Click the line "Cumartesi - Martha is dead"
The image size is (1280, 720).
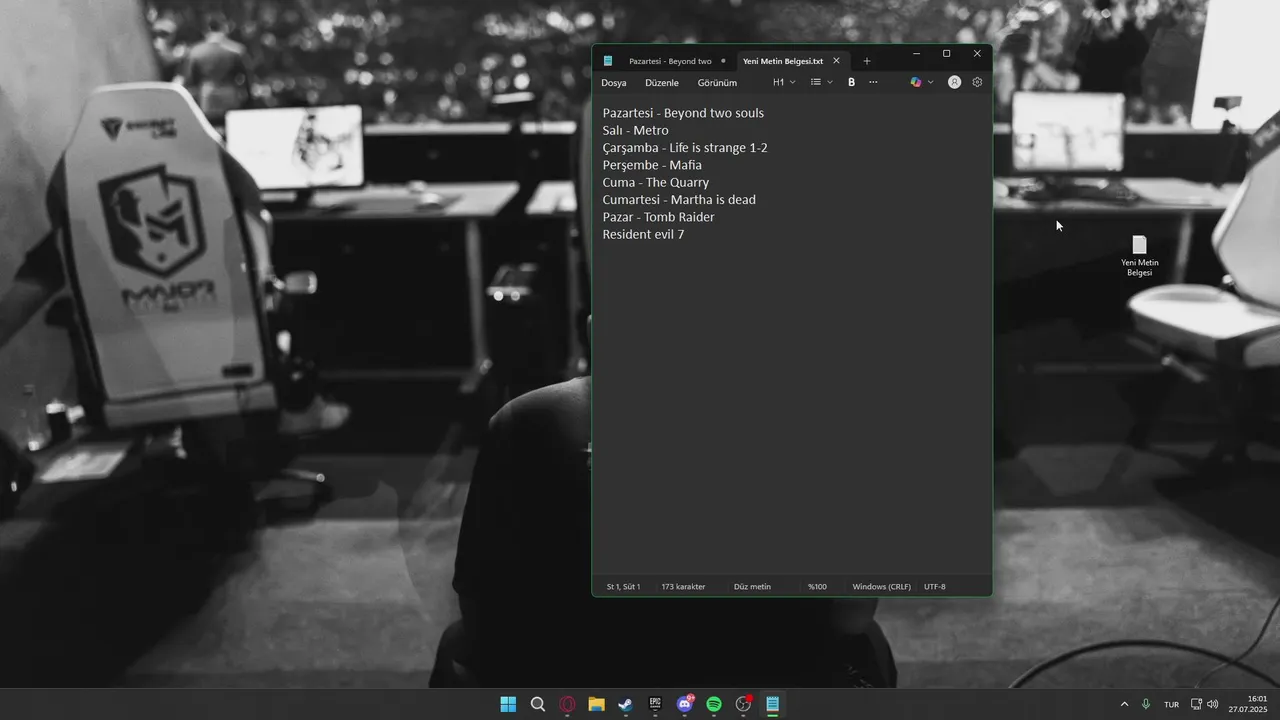[x=679, y=200]
